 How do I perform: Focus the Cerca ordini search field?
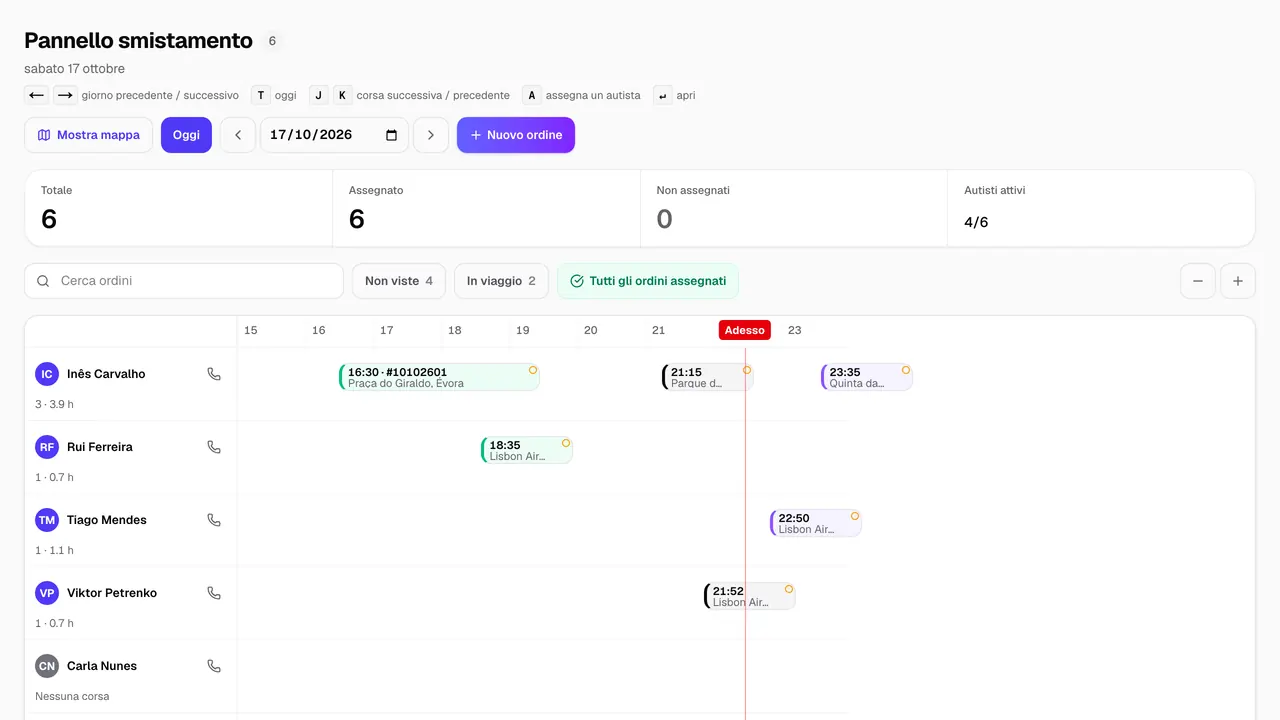pyautogui.click(x=184, y=281)
